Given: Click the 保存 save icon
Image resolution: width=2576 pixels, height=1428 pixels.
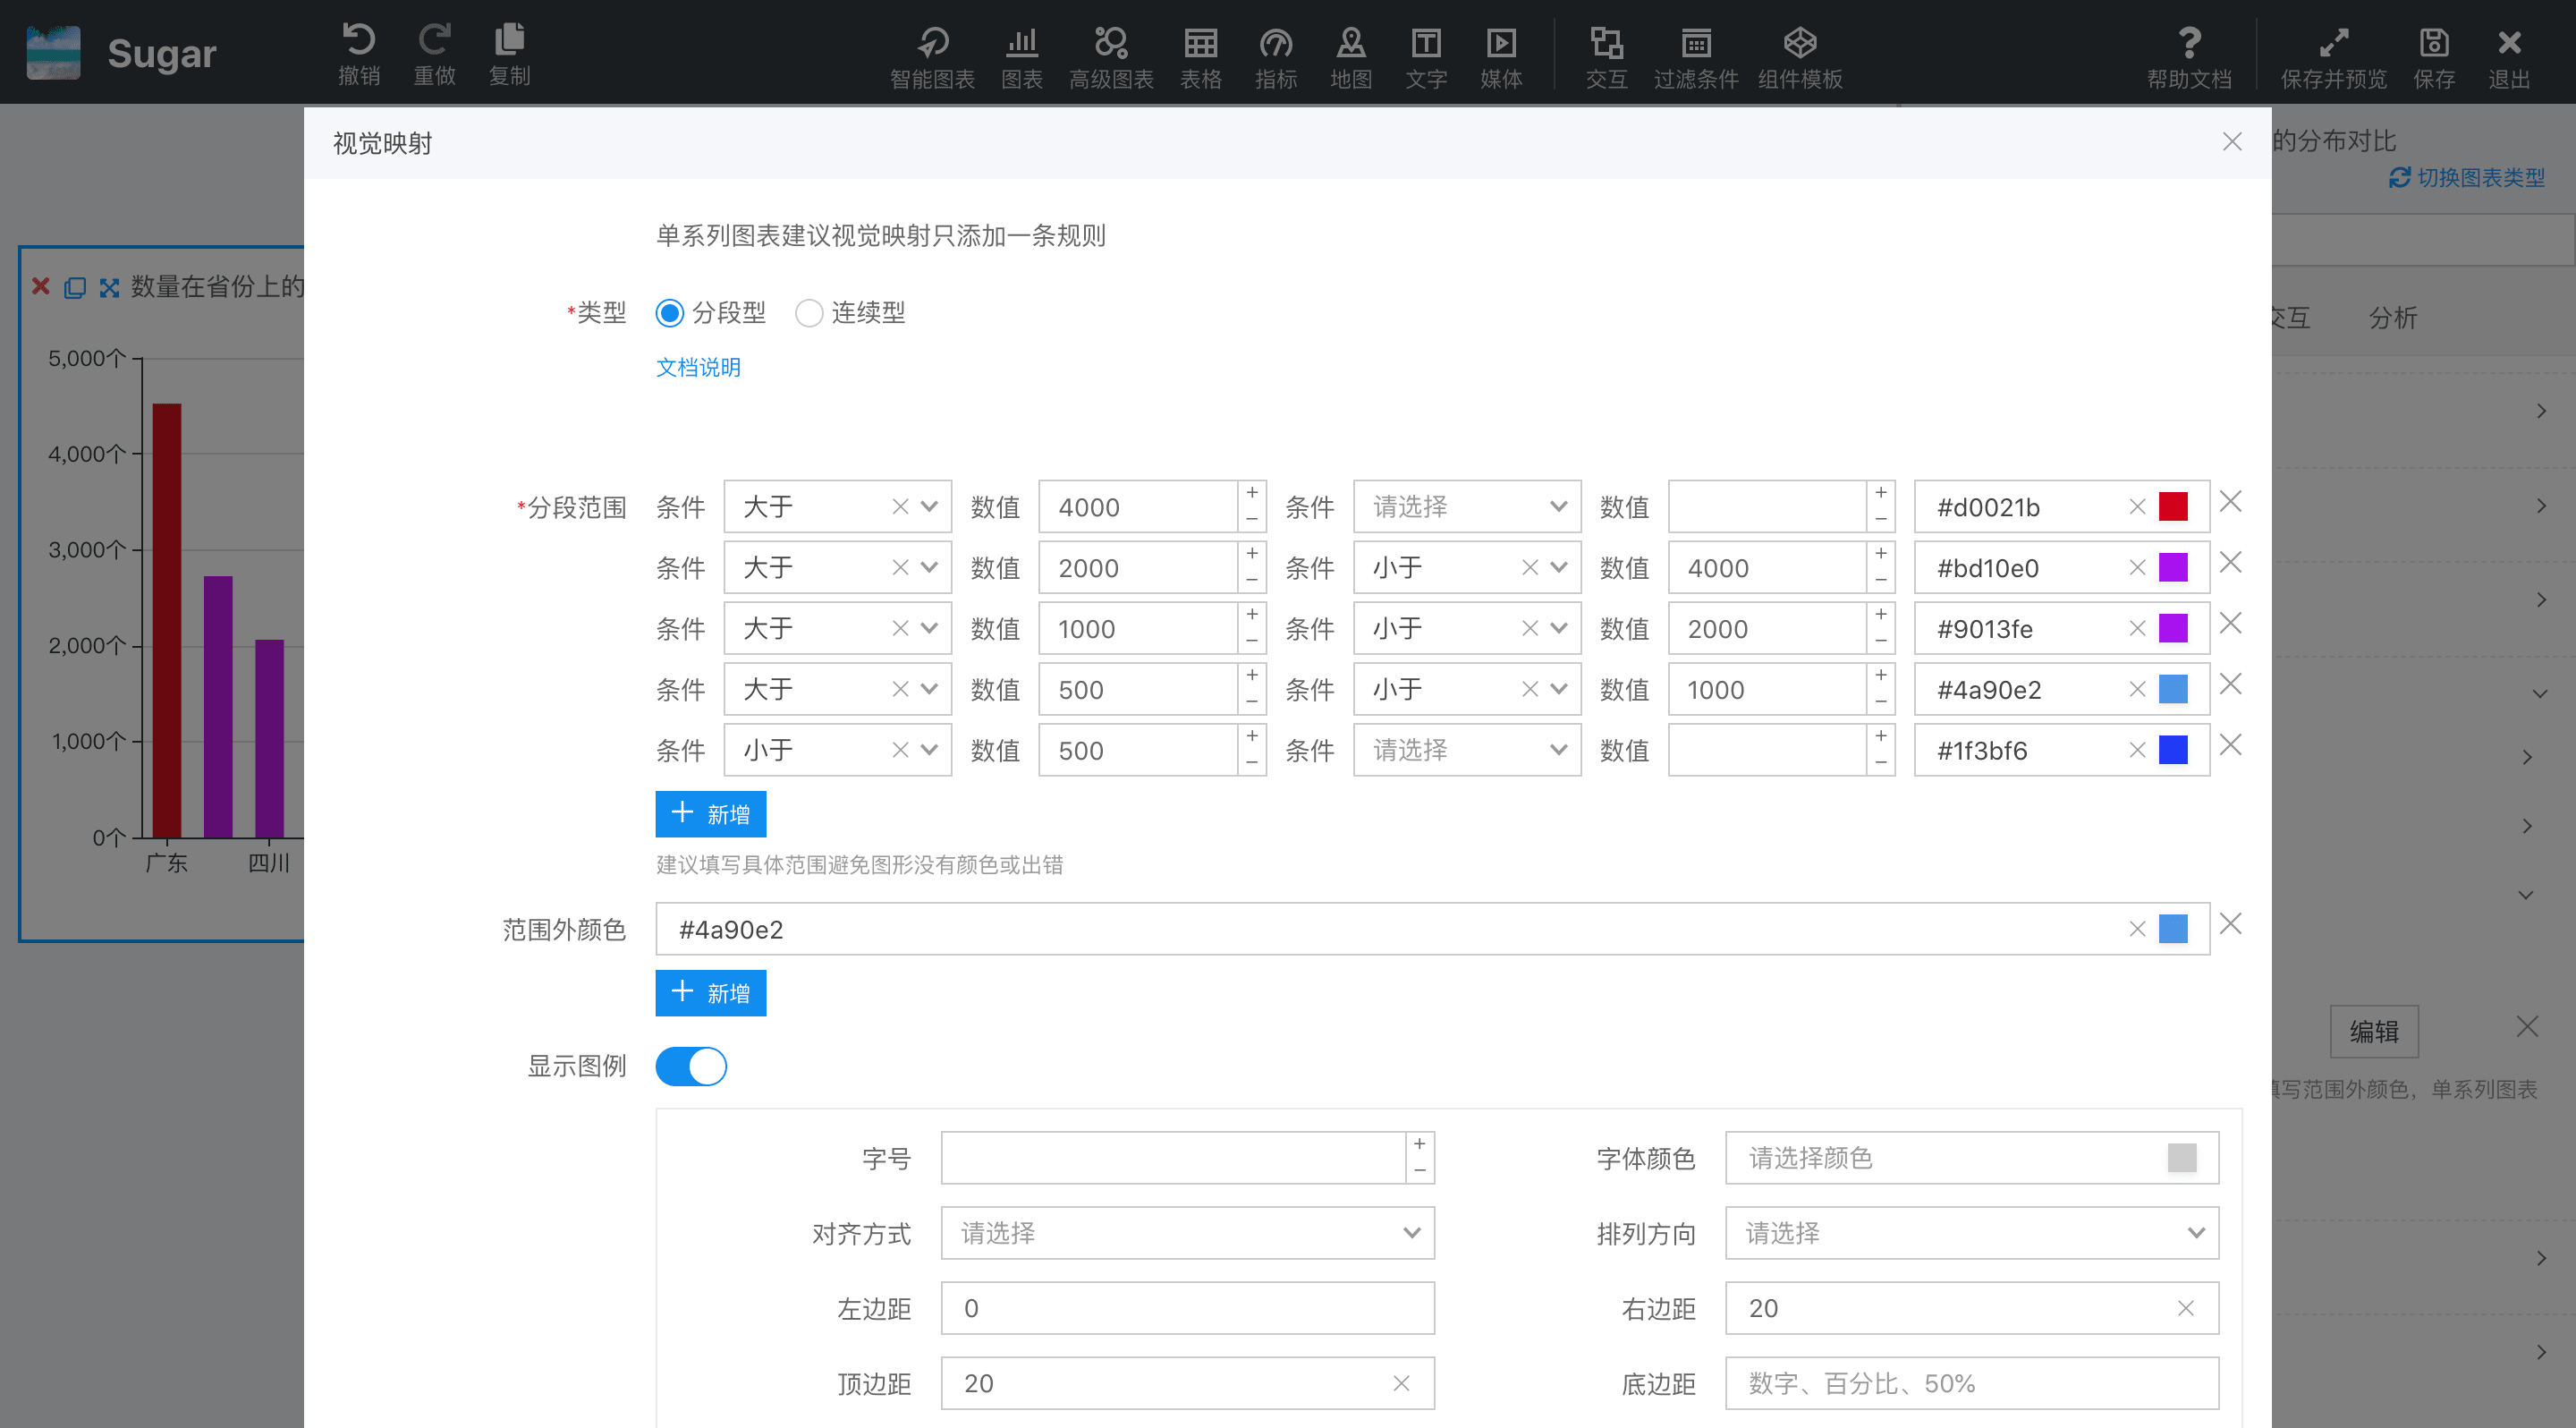Looking at the screenshot, I should tap(2434, 57).
